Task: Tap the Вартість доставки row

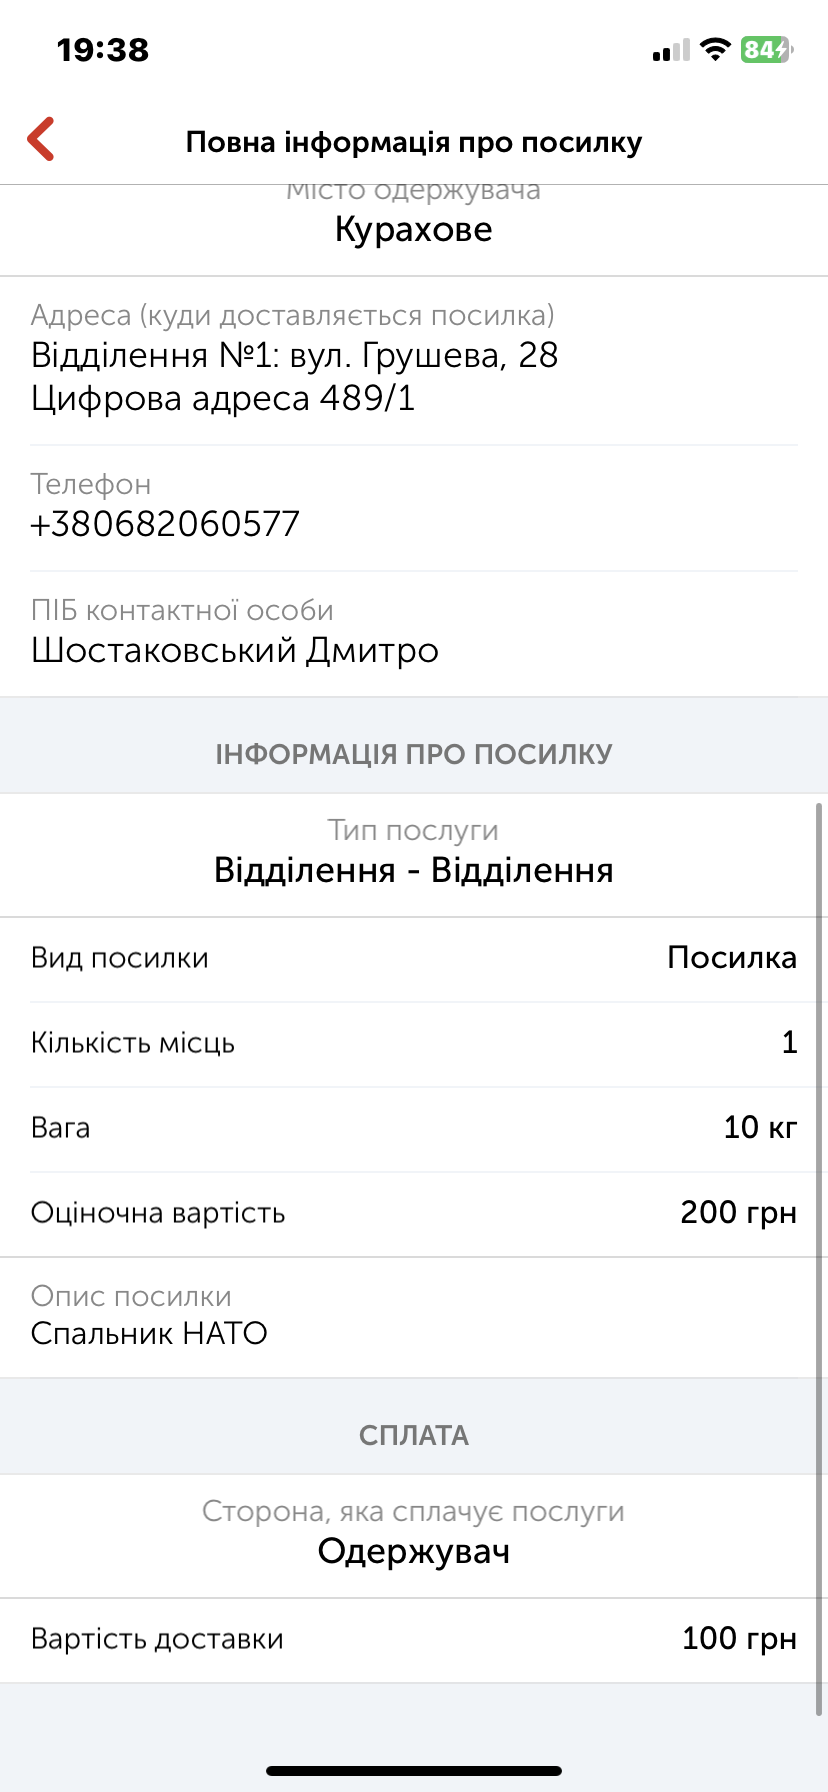Action: 413,1639
